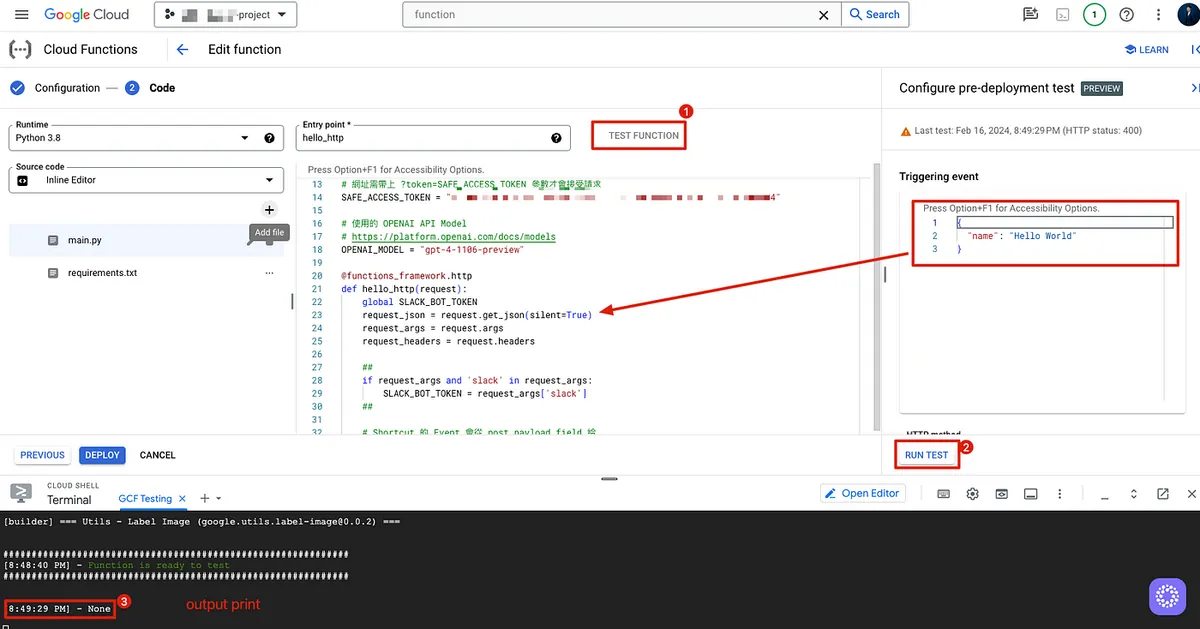Screen dimensions: 1200x629
Task: Click the Runtime help question mark icon
Action: click(x=269, y=138)
